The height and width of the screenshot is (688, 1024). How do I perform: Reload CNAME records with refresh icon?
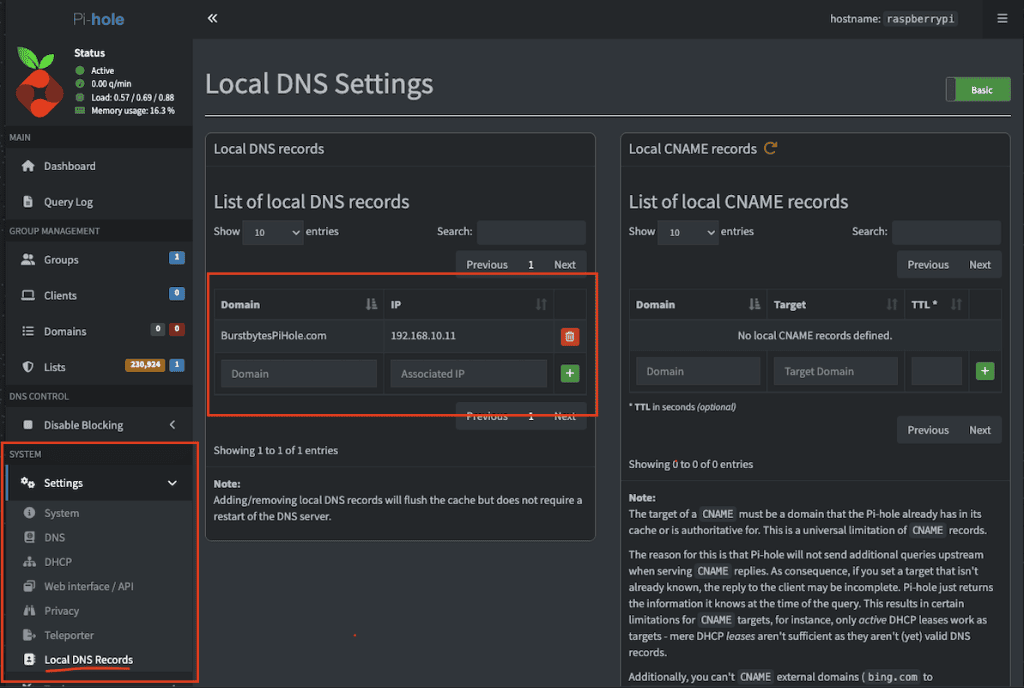point(771,148)
